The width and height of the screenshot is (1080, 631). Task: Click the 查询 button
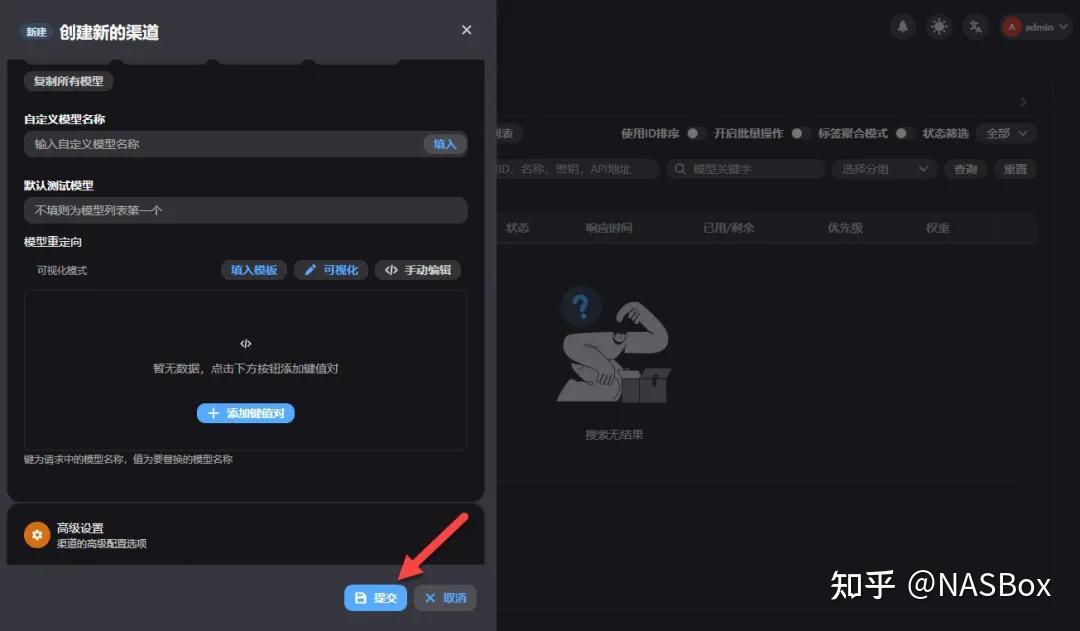[966, 169]
